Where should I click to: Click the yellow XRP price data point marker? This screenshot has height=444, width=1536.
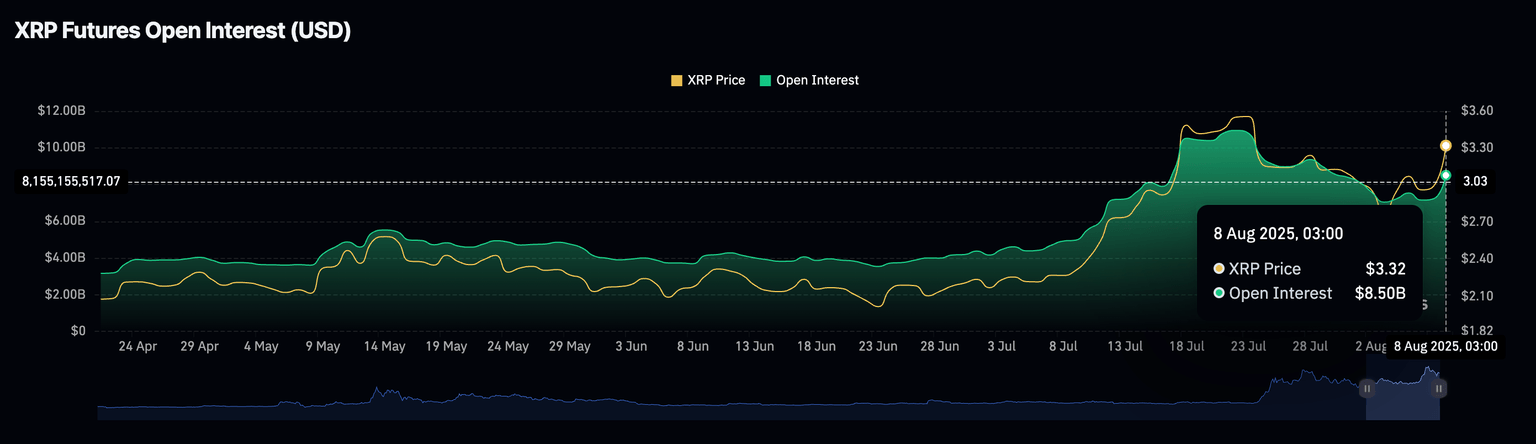tap(1445, 146)
